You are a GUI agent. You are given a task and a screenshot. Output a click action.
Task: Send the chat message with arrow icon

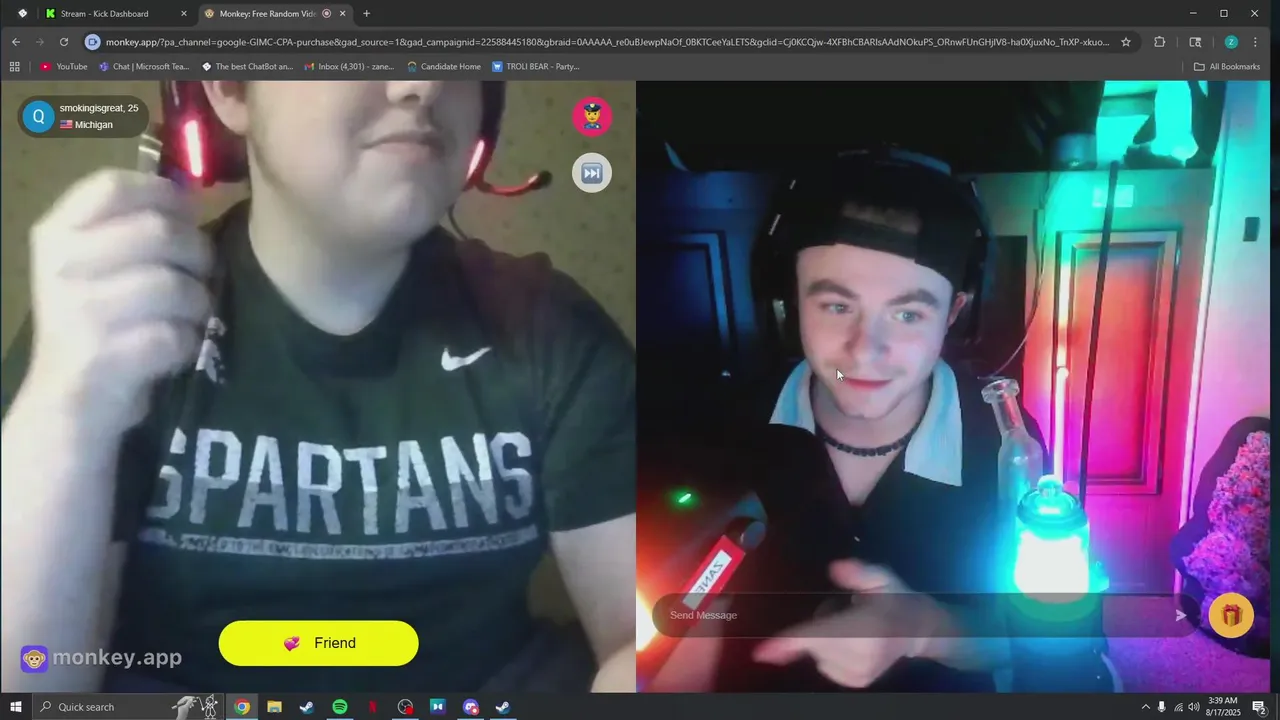pyautogui.click(x=1180, y=616)
